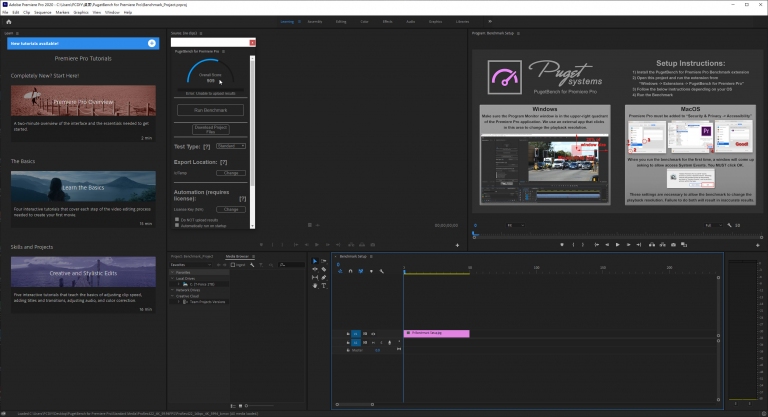768x417 pixels.
Task: Open the File menu
Action: 5,12
